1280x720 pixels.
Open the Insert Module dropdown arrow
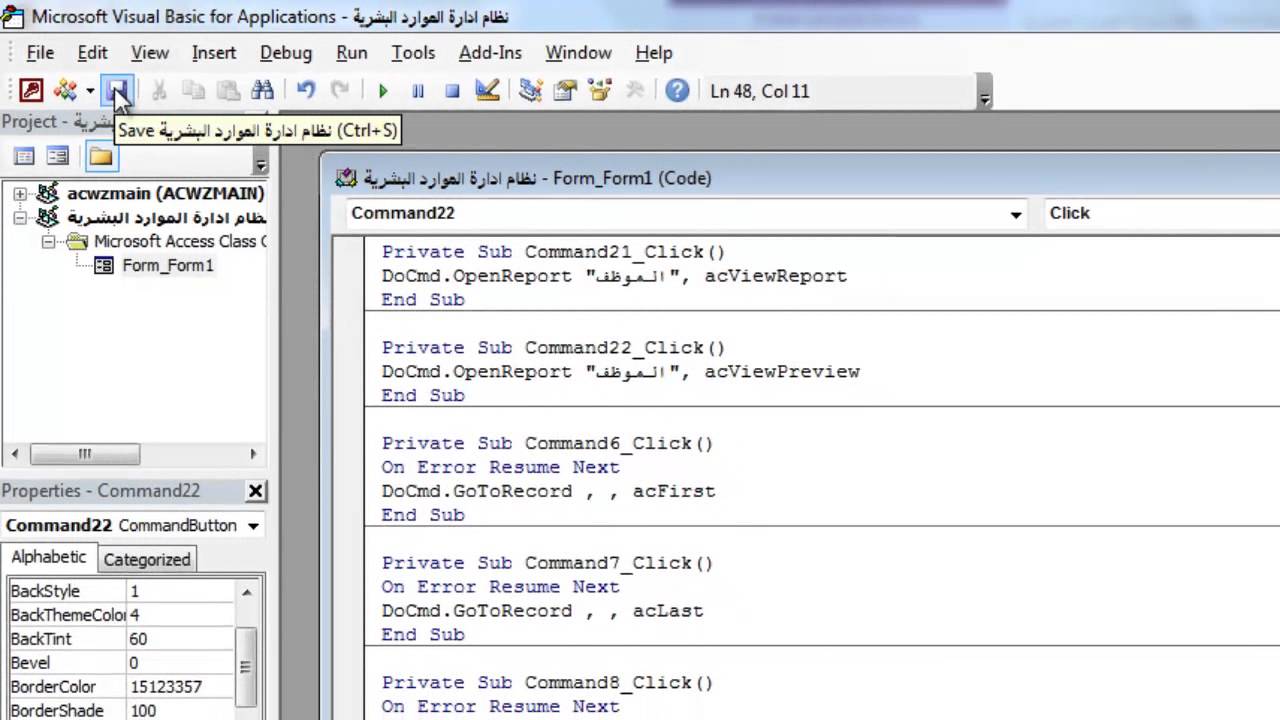tap(89, 91)
